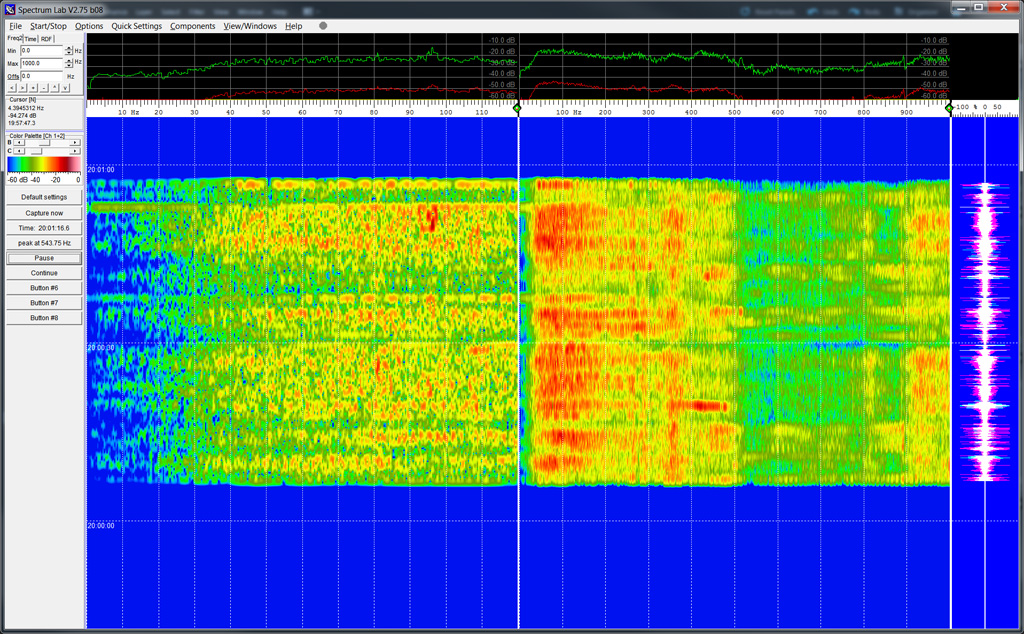Zoom in frequency with '+' button
Screen dimensions: 1024x634
pos(33,87)
